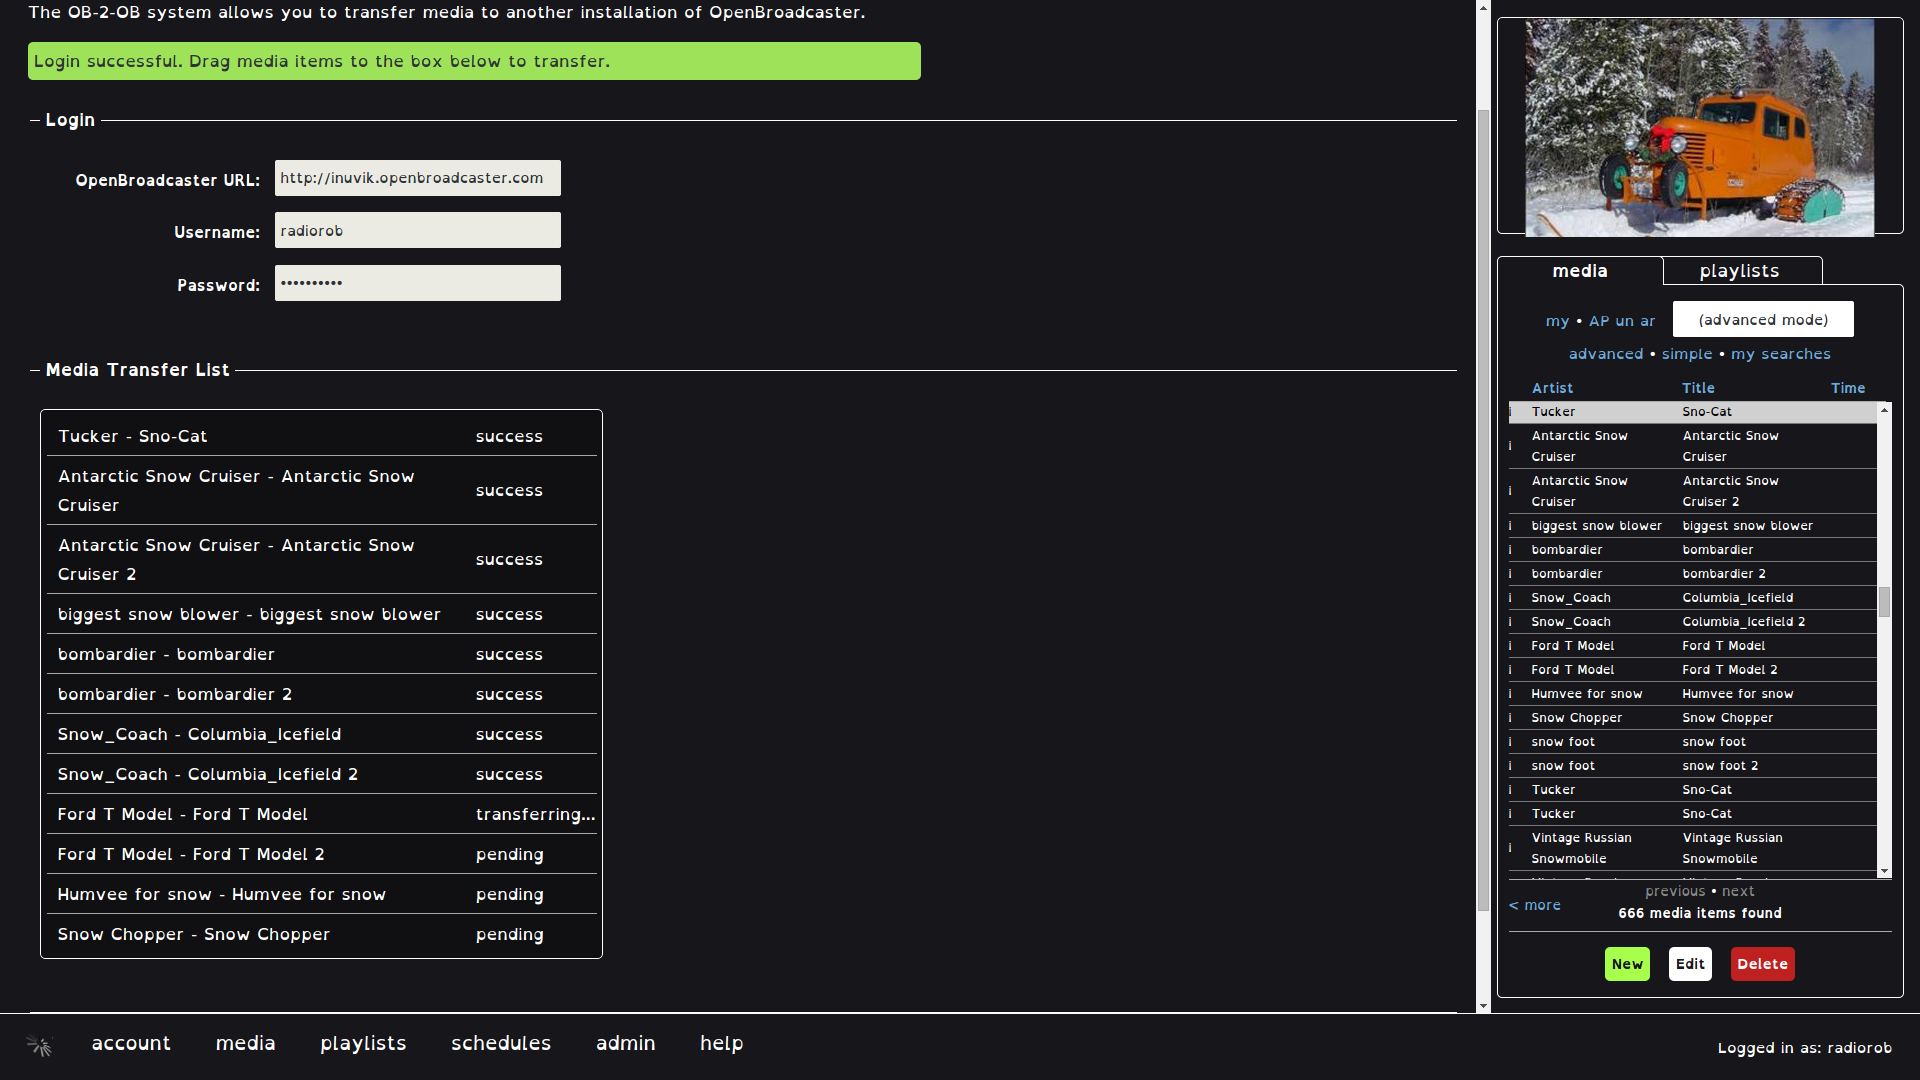Click the Username input field
Image resolution: width=1920 pixels, height=1080 pixels.
(x=418, y=230)
